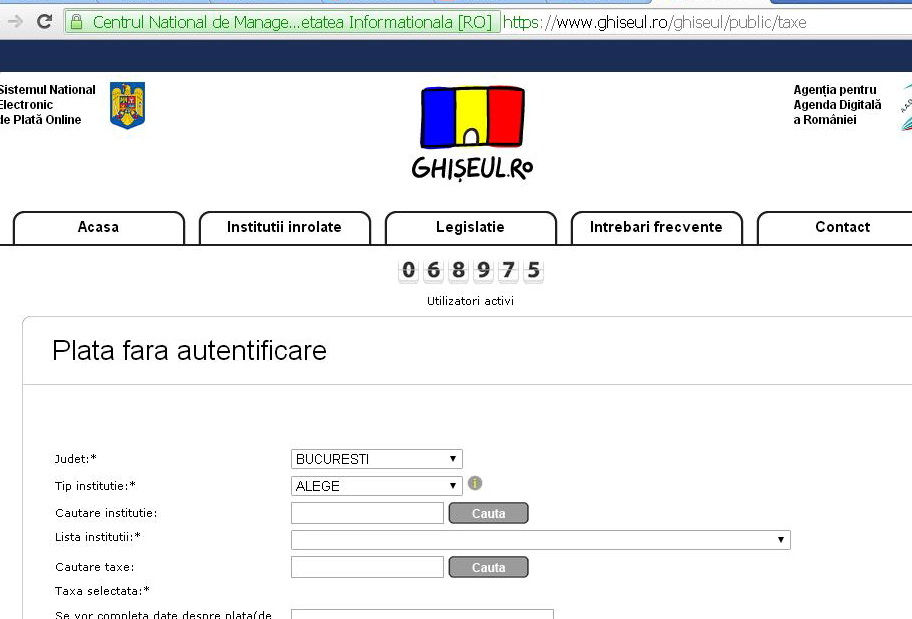Viewport: 912px width, 619px height.
Task: Click the browser forward arrow
Action: click(x=15, y=22)
